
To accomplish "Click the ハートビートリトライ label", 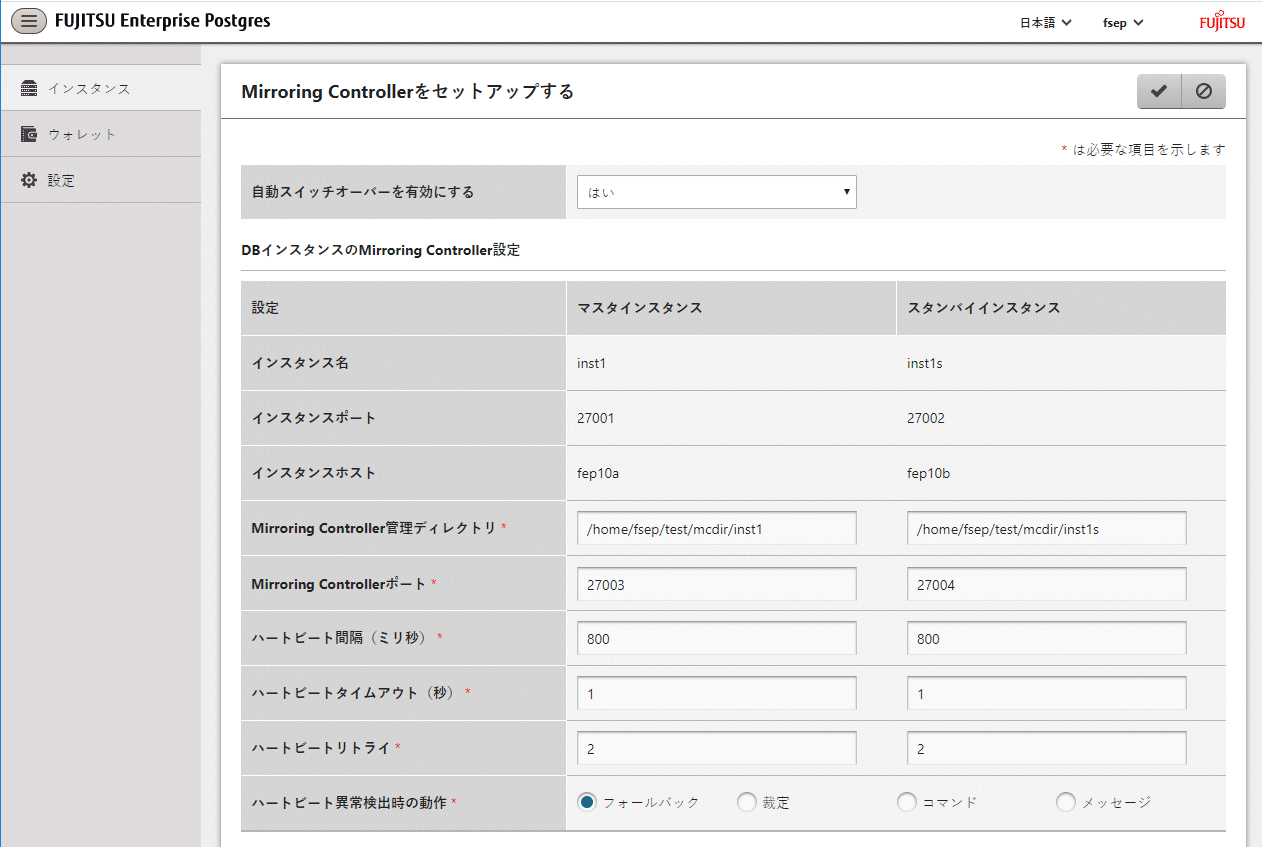I will [x=321, y=748].
